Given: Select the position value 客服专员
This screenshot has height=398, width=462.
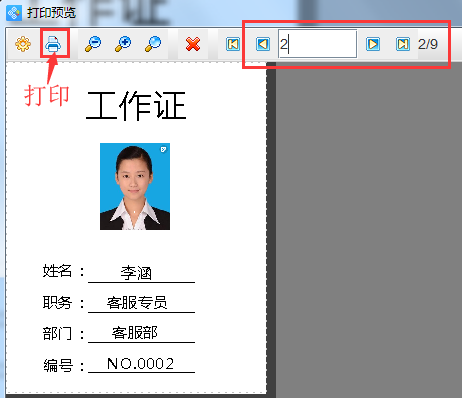Looking at the screenshot, I should click(x=137, y=303).
